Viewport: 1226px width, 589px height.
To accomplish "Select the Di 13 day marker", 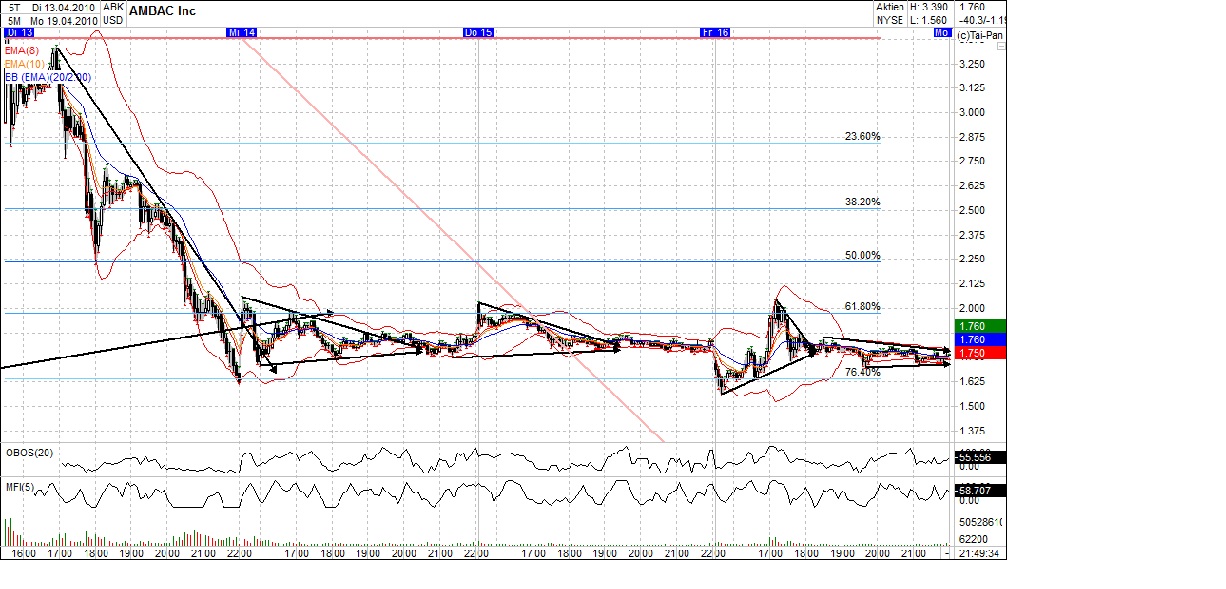I will coord(19,33).
